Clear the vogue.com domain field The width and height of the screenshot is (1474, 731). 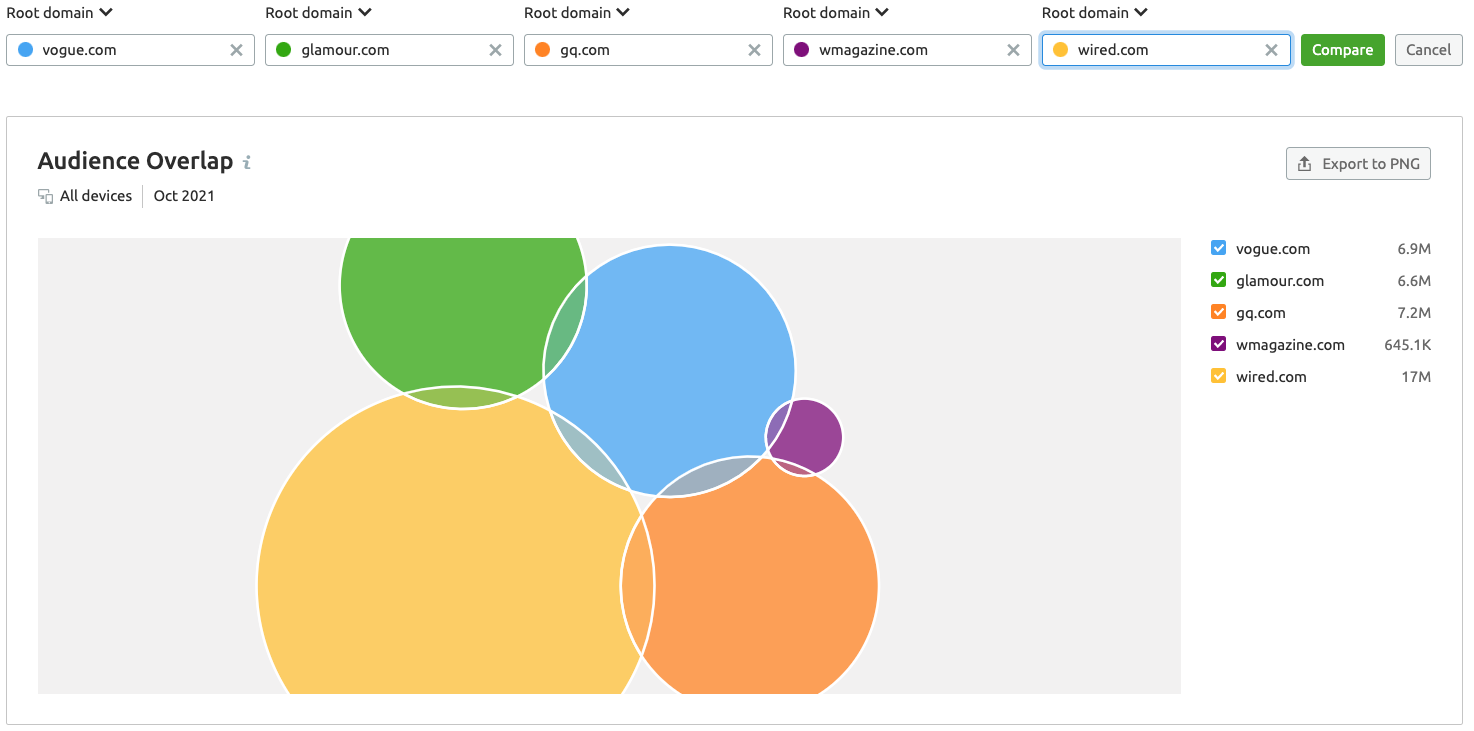(x=236, y=50)
